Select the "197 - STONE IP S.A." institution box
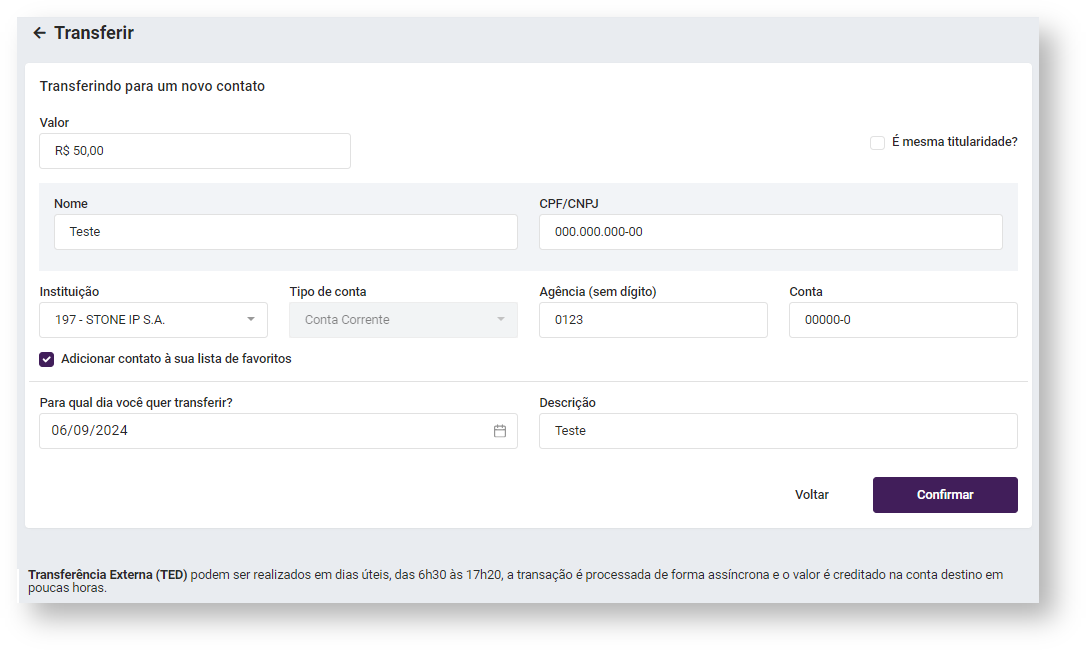The image size is (1087, 651). (140, 320)
